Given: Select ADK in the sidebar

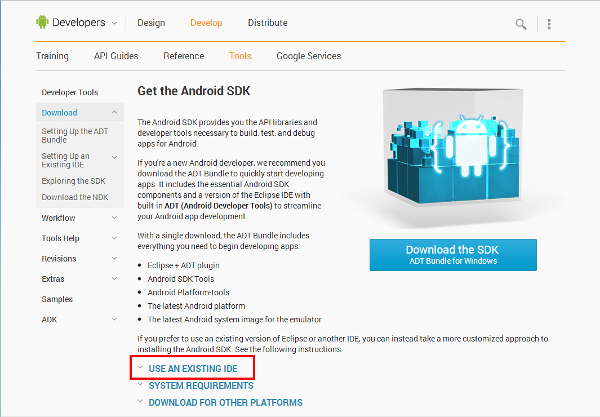Looking at the screenshot, I should pos(49,319).
